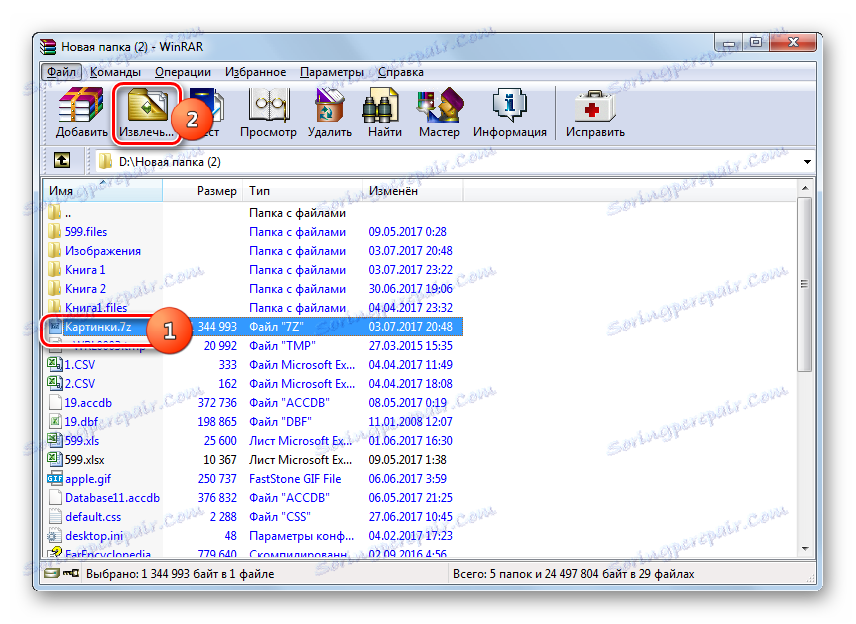The width and height of the screenshot is (856, 624).
Task: Click the type text Файл "CSS"
Action: 280,516
